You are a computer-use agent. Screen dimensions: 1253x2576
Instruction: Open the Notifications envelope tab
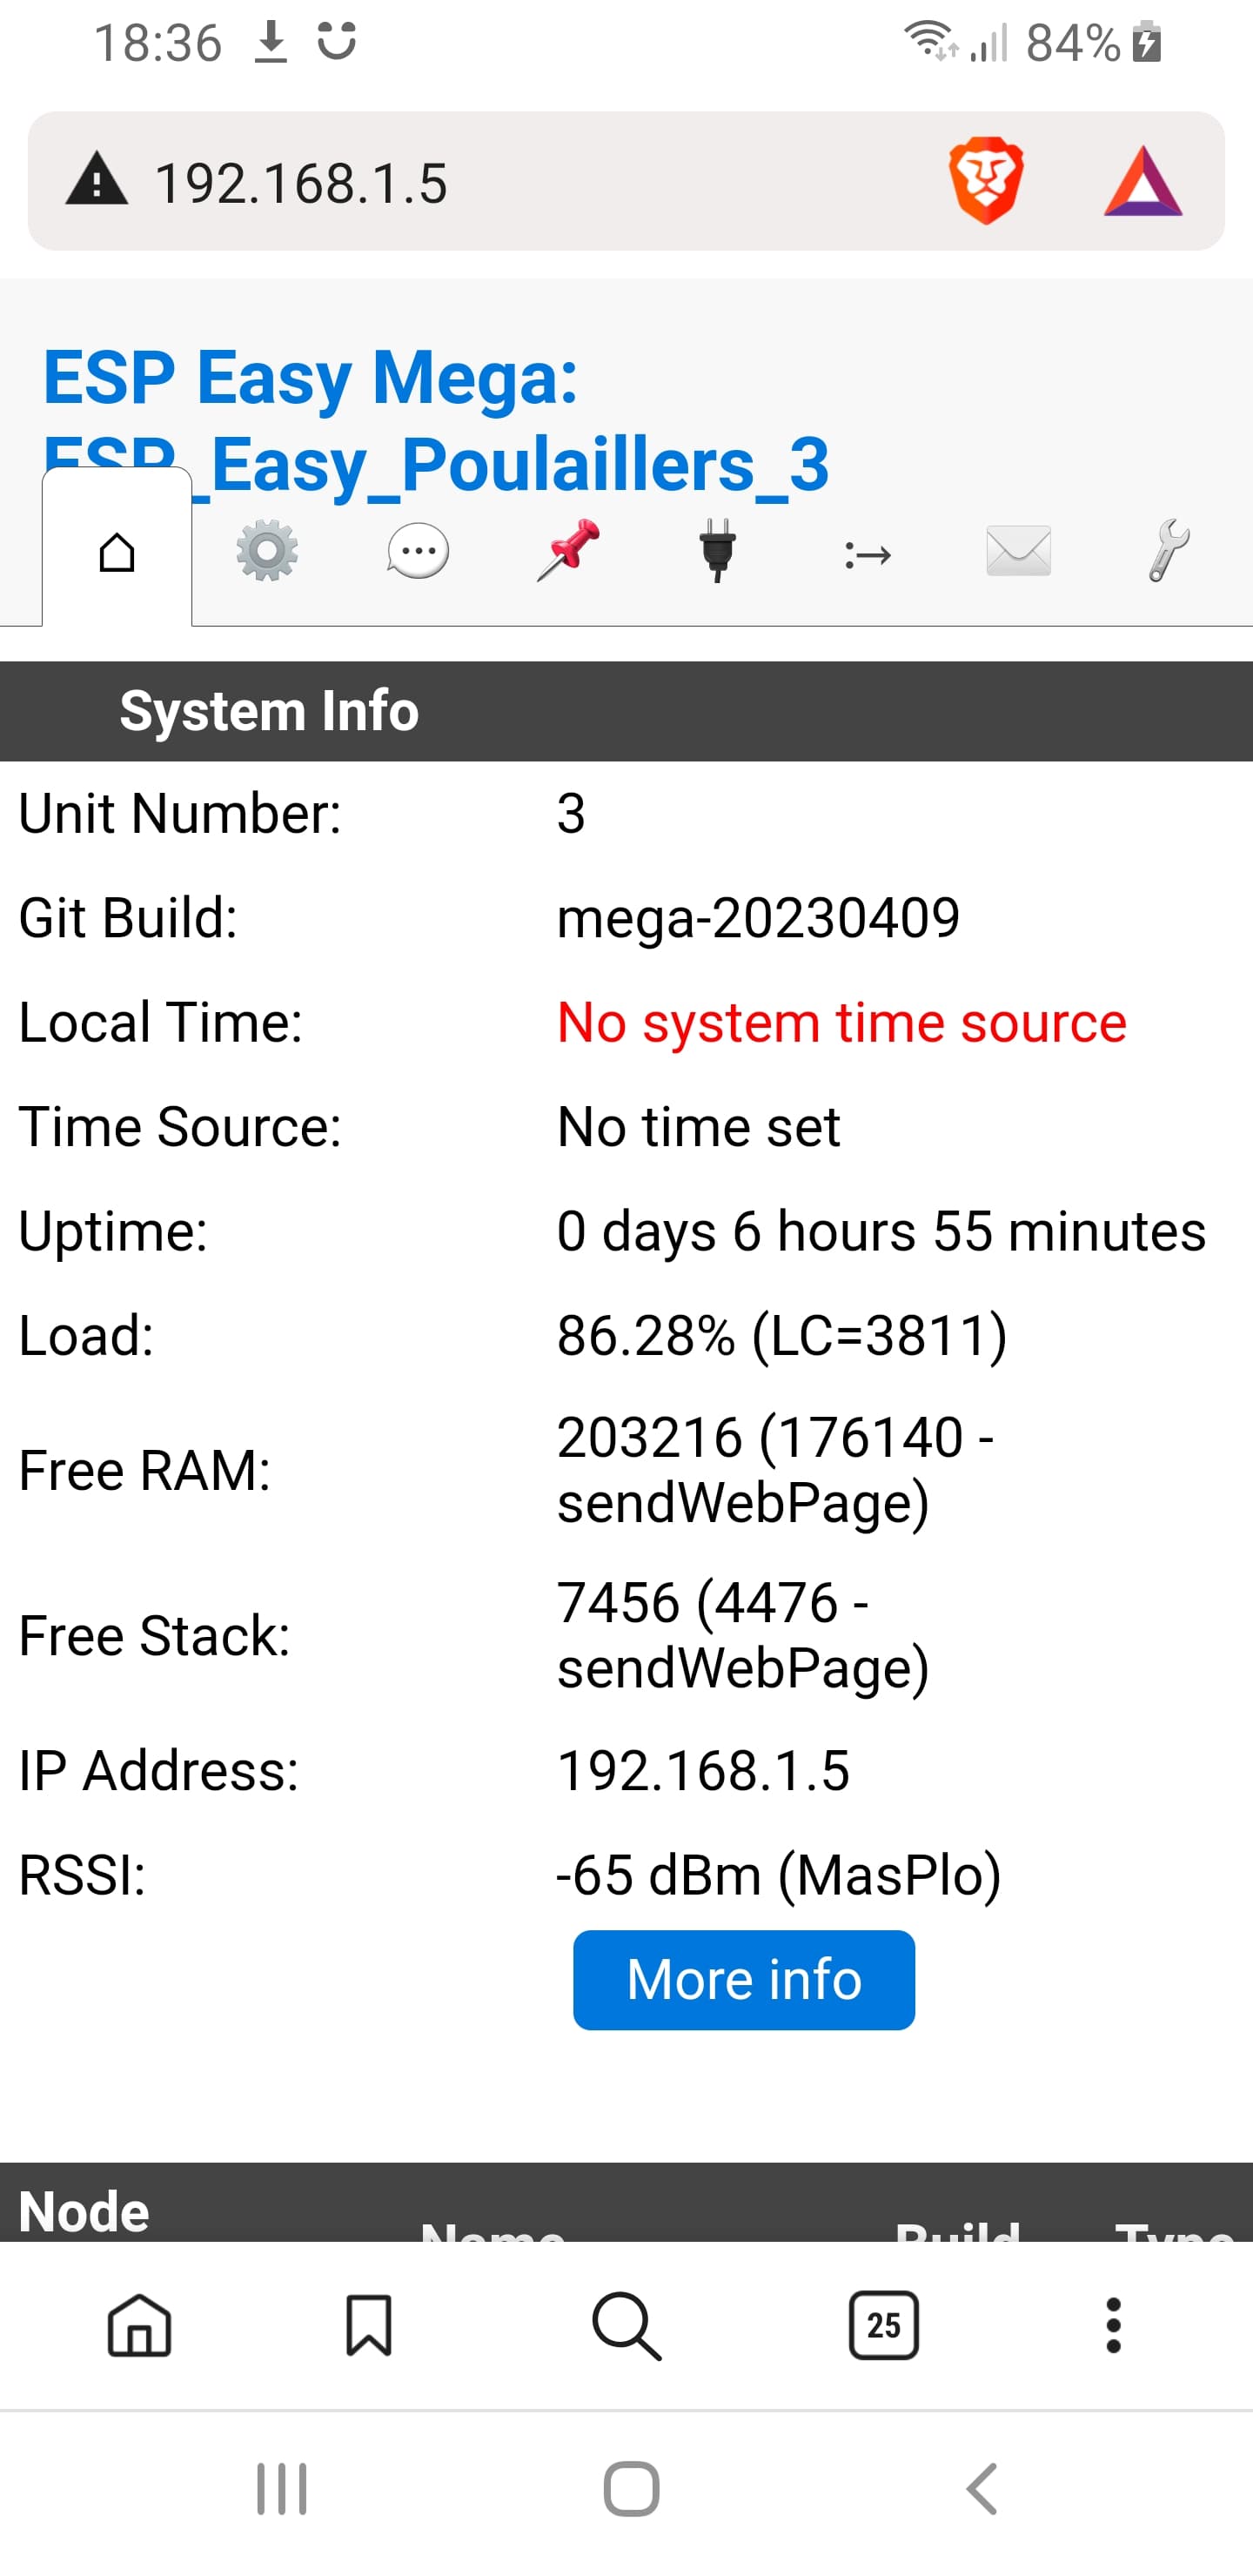(x=1018, y=551)
